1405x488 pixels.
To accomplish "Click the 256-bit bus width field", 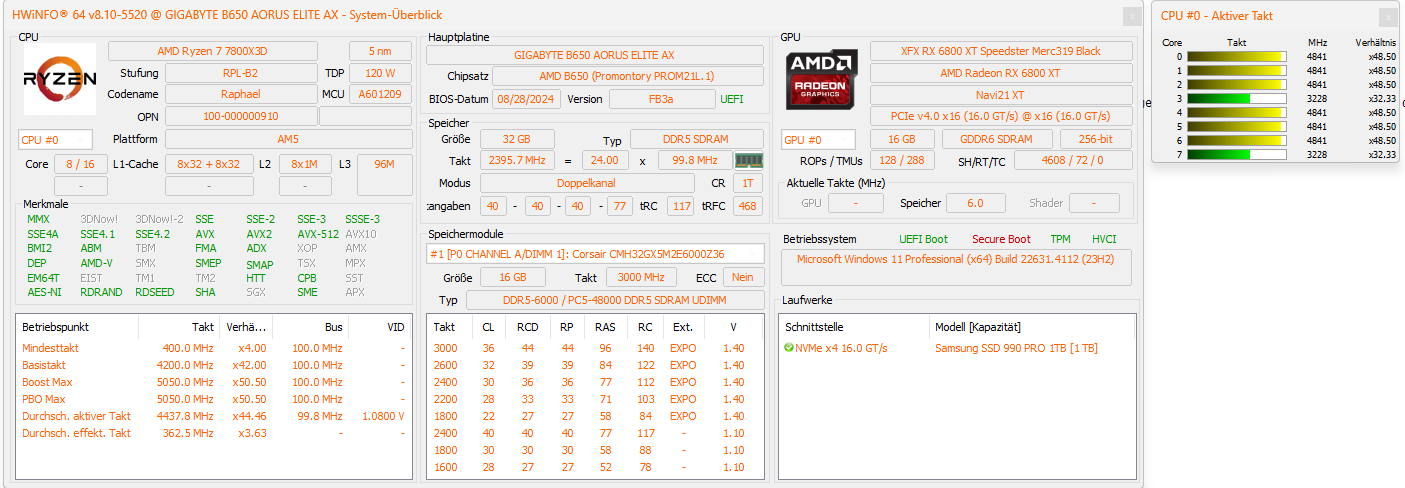I will 1096,140.
